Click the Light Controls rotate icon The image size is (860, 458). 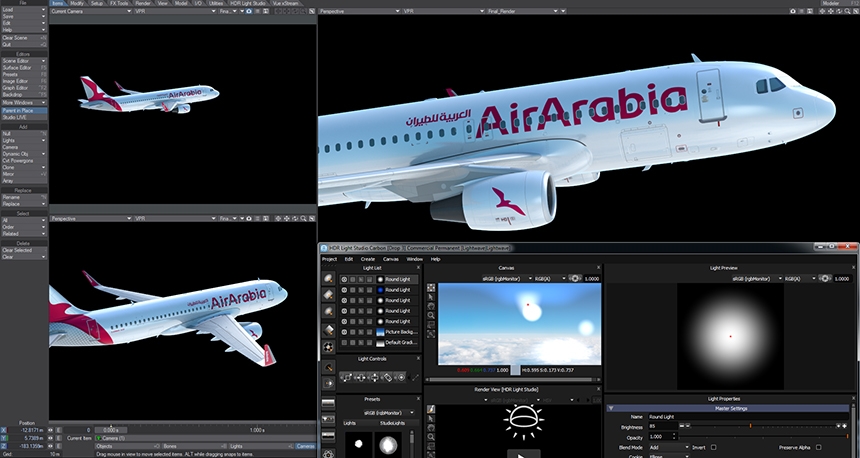pos(387,377)
